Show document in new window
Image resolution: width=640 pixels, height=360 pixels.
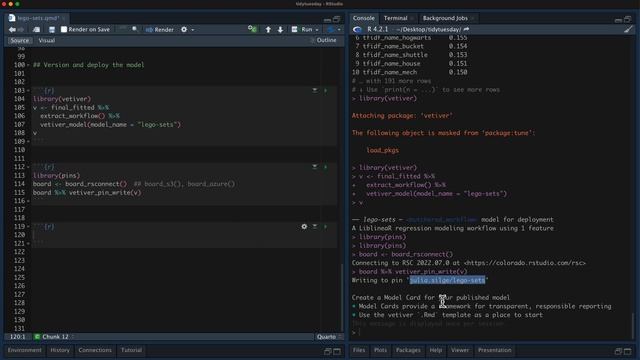pyautogui.click(x=36, y=29)
